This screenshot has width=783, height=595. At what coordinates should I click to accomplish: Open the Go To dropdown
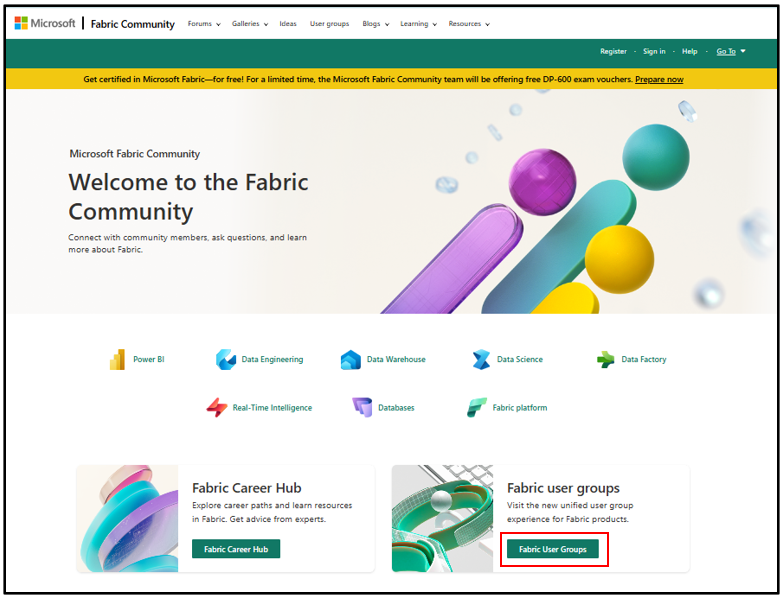731,51
